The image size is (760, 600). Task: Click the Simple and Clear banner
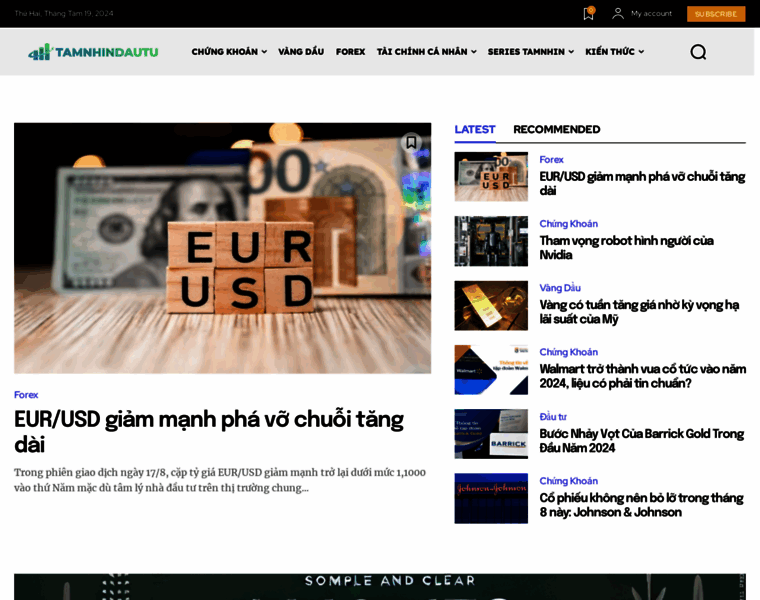pyautogui.click(x=380, y=586)
